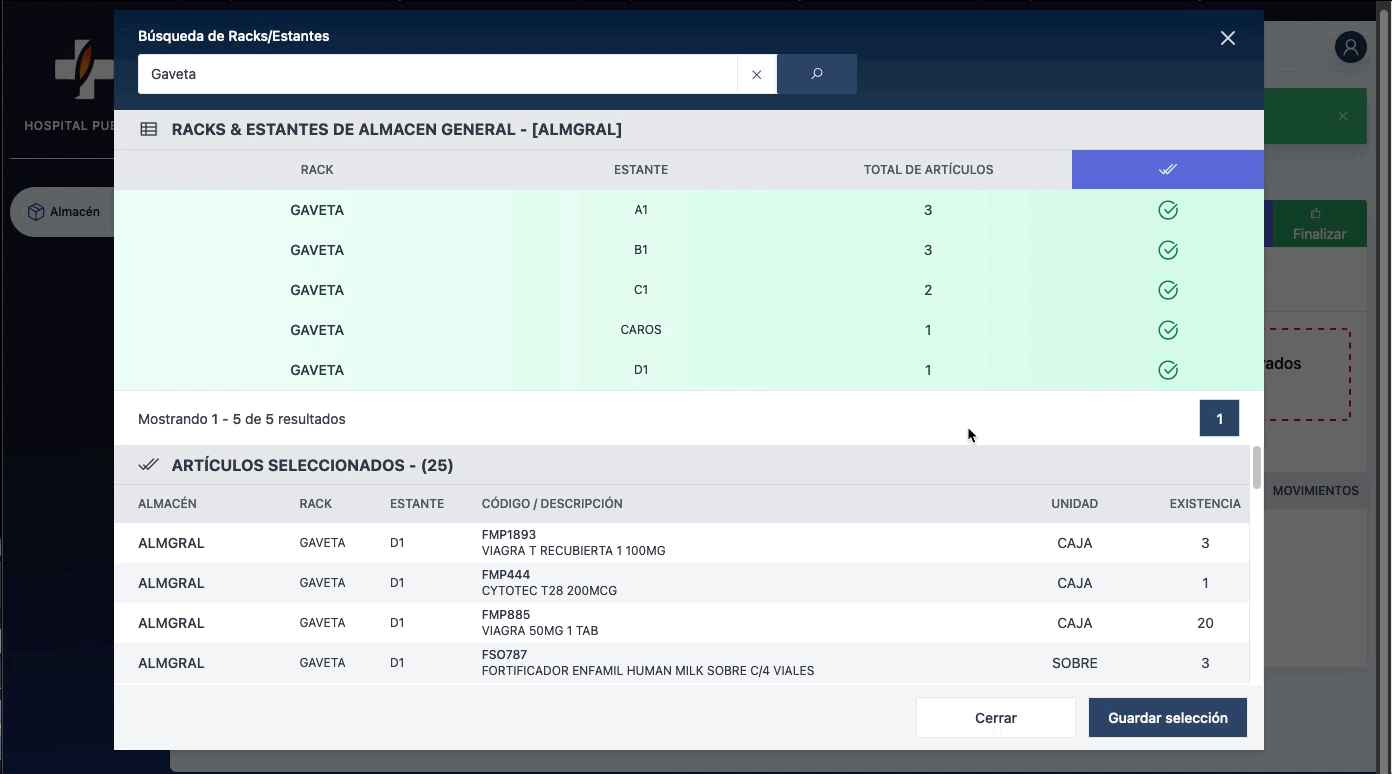Open the user profile avatar icon

pos(1350,47)
